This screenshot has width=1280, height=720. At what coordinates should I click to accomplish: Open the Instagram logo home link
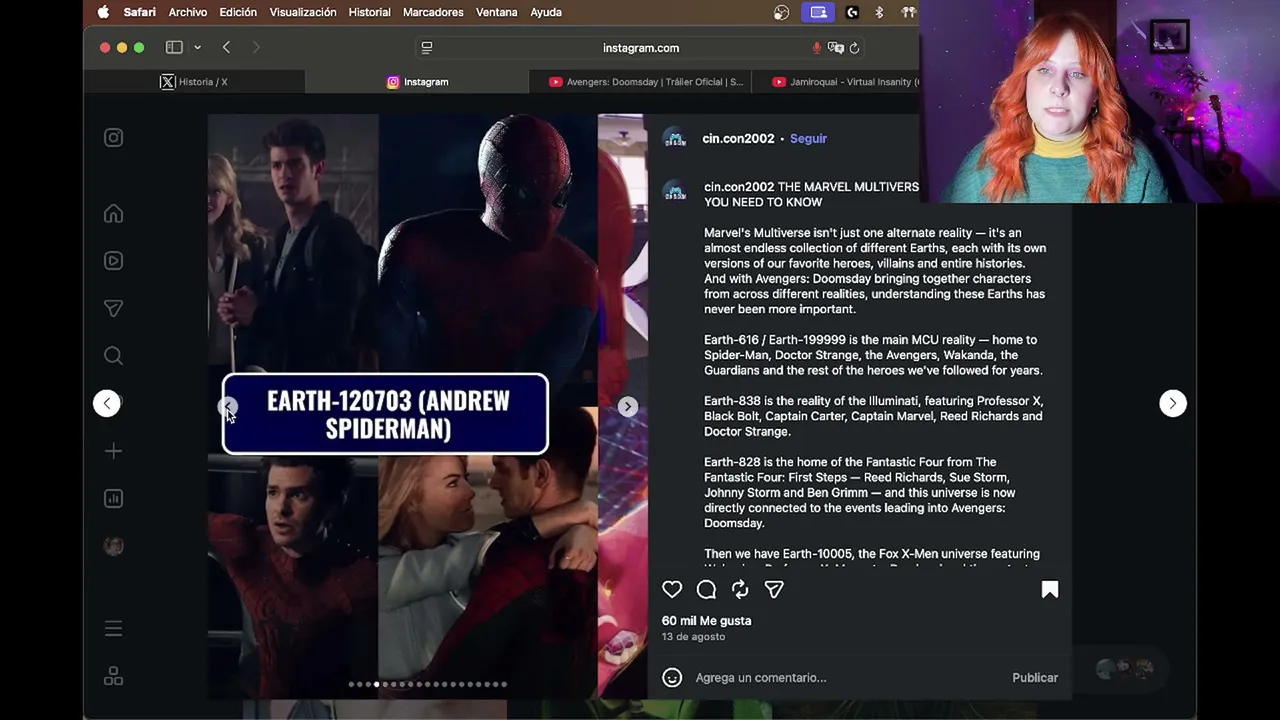[x=113, y=138]
